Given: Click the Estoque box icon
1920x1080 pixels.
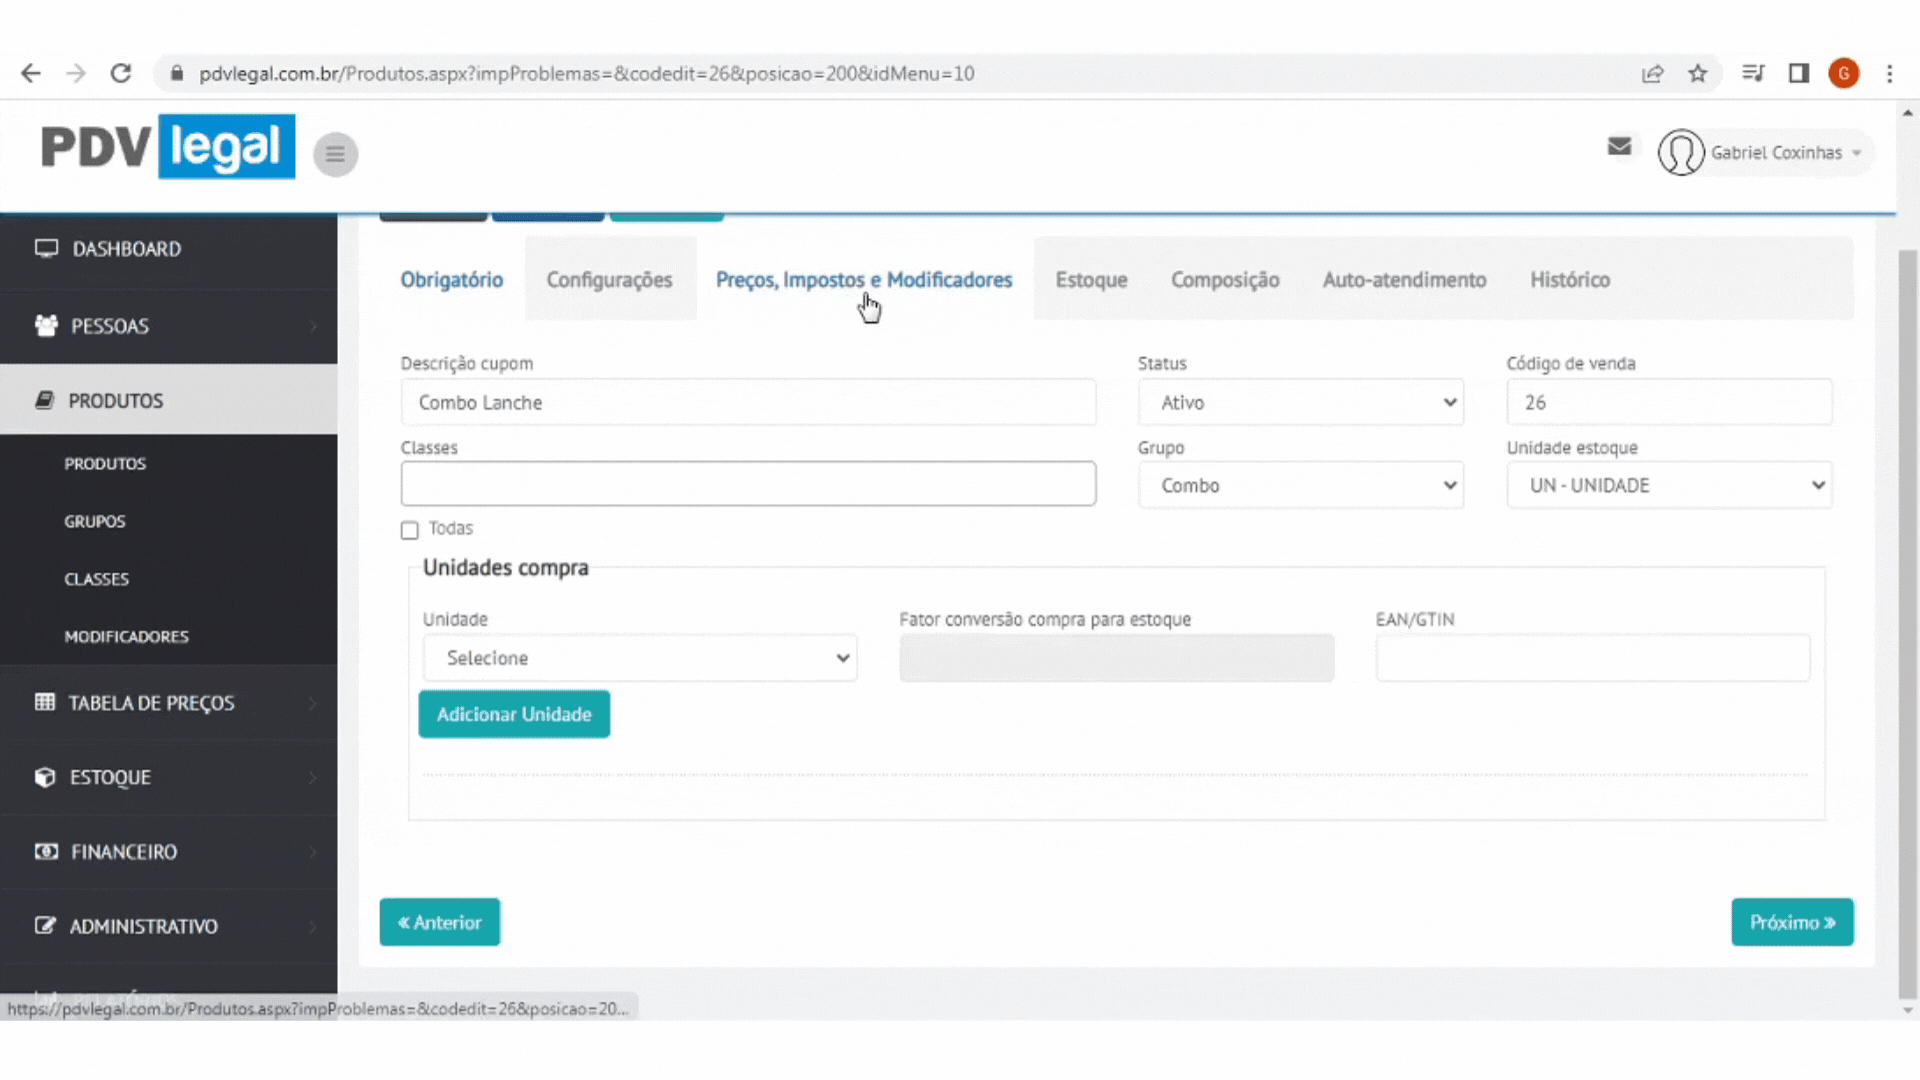Looking at the screenshot, I should click(x=45, y=777).
